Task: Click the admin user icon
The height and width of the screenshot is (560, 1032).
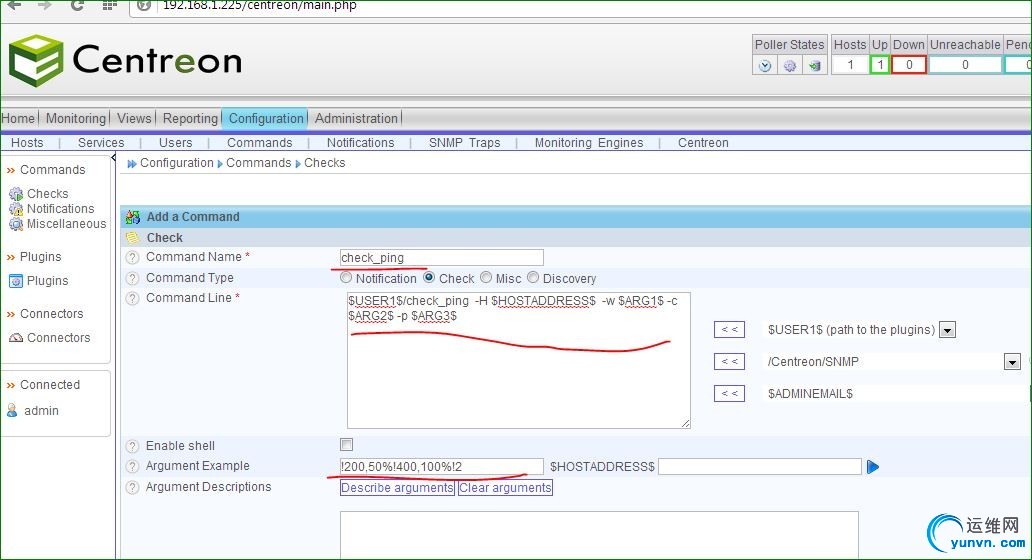Action: click(x=12, y=411)
